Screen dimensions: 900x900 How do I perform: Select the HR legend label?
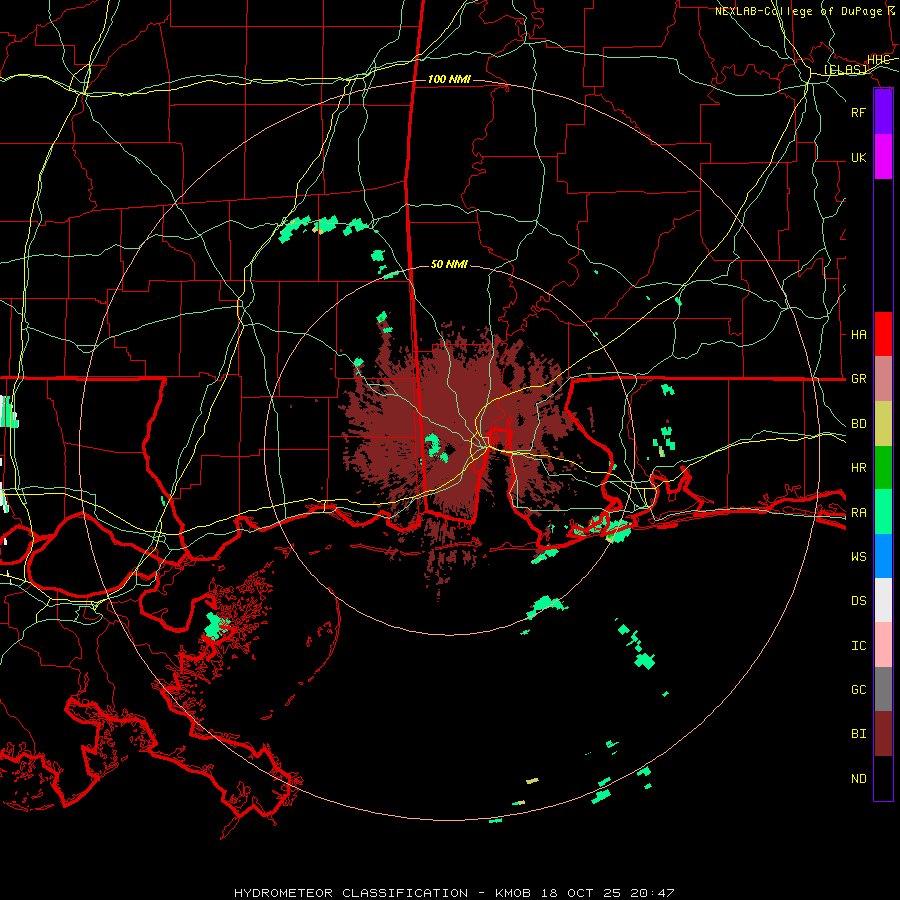(x=859, y=468)
